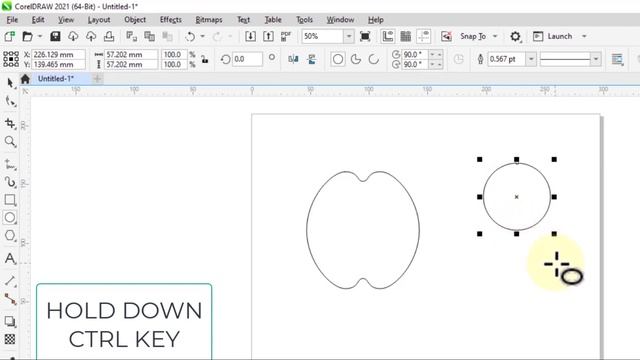Open the Table menu

click(273, 20)
